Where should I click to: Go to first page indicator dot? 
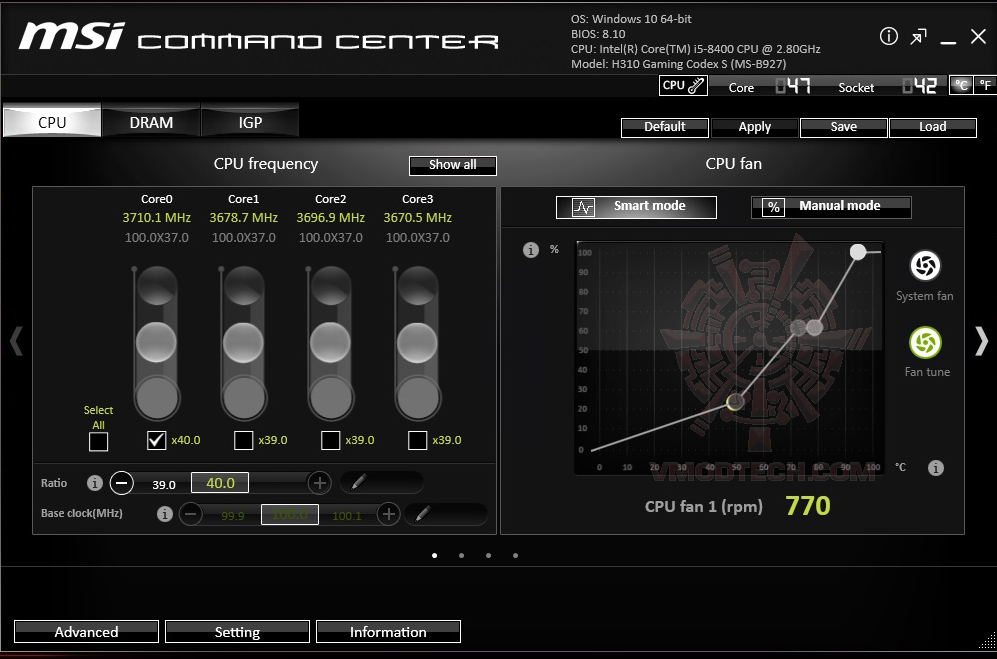[434, 556]
